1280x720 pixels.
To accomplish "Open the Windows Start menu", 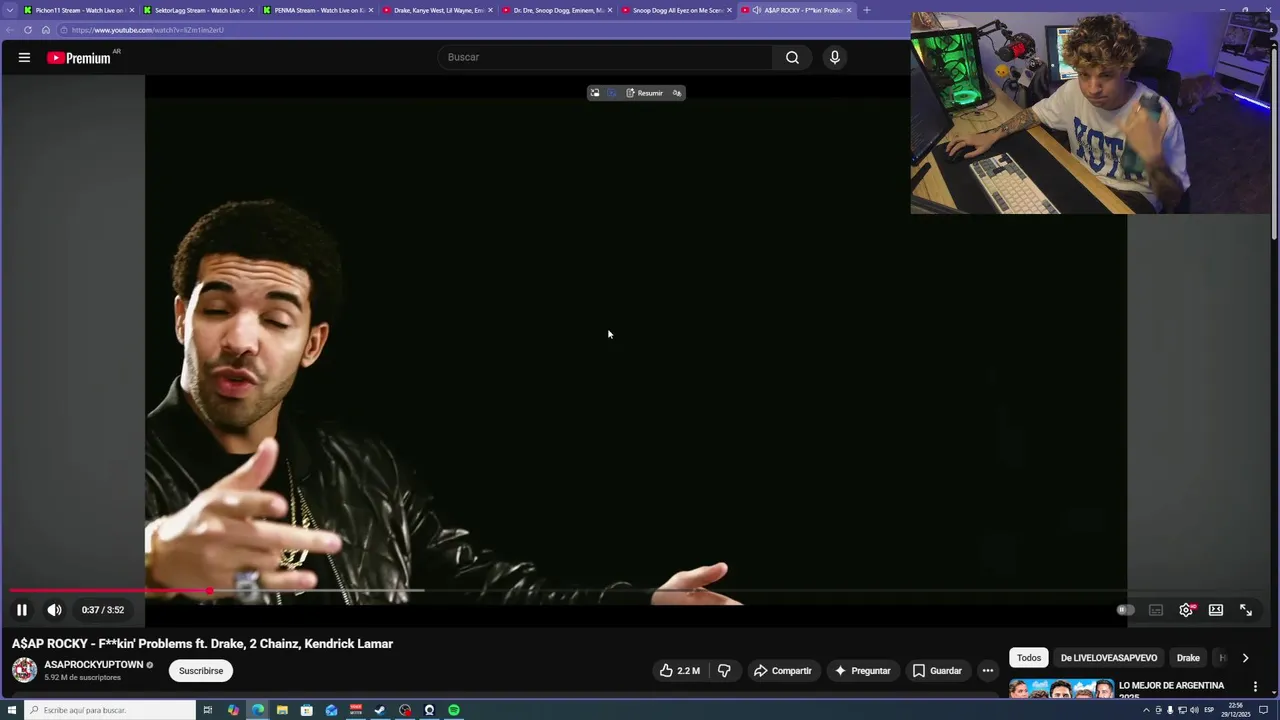I will [x=12, y=710].
